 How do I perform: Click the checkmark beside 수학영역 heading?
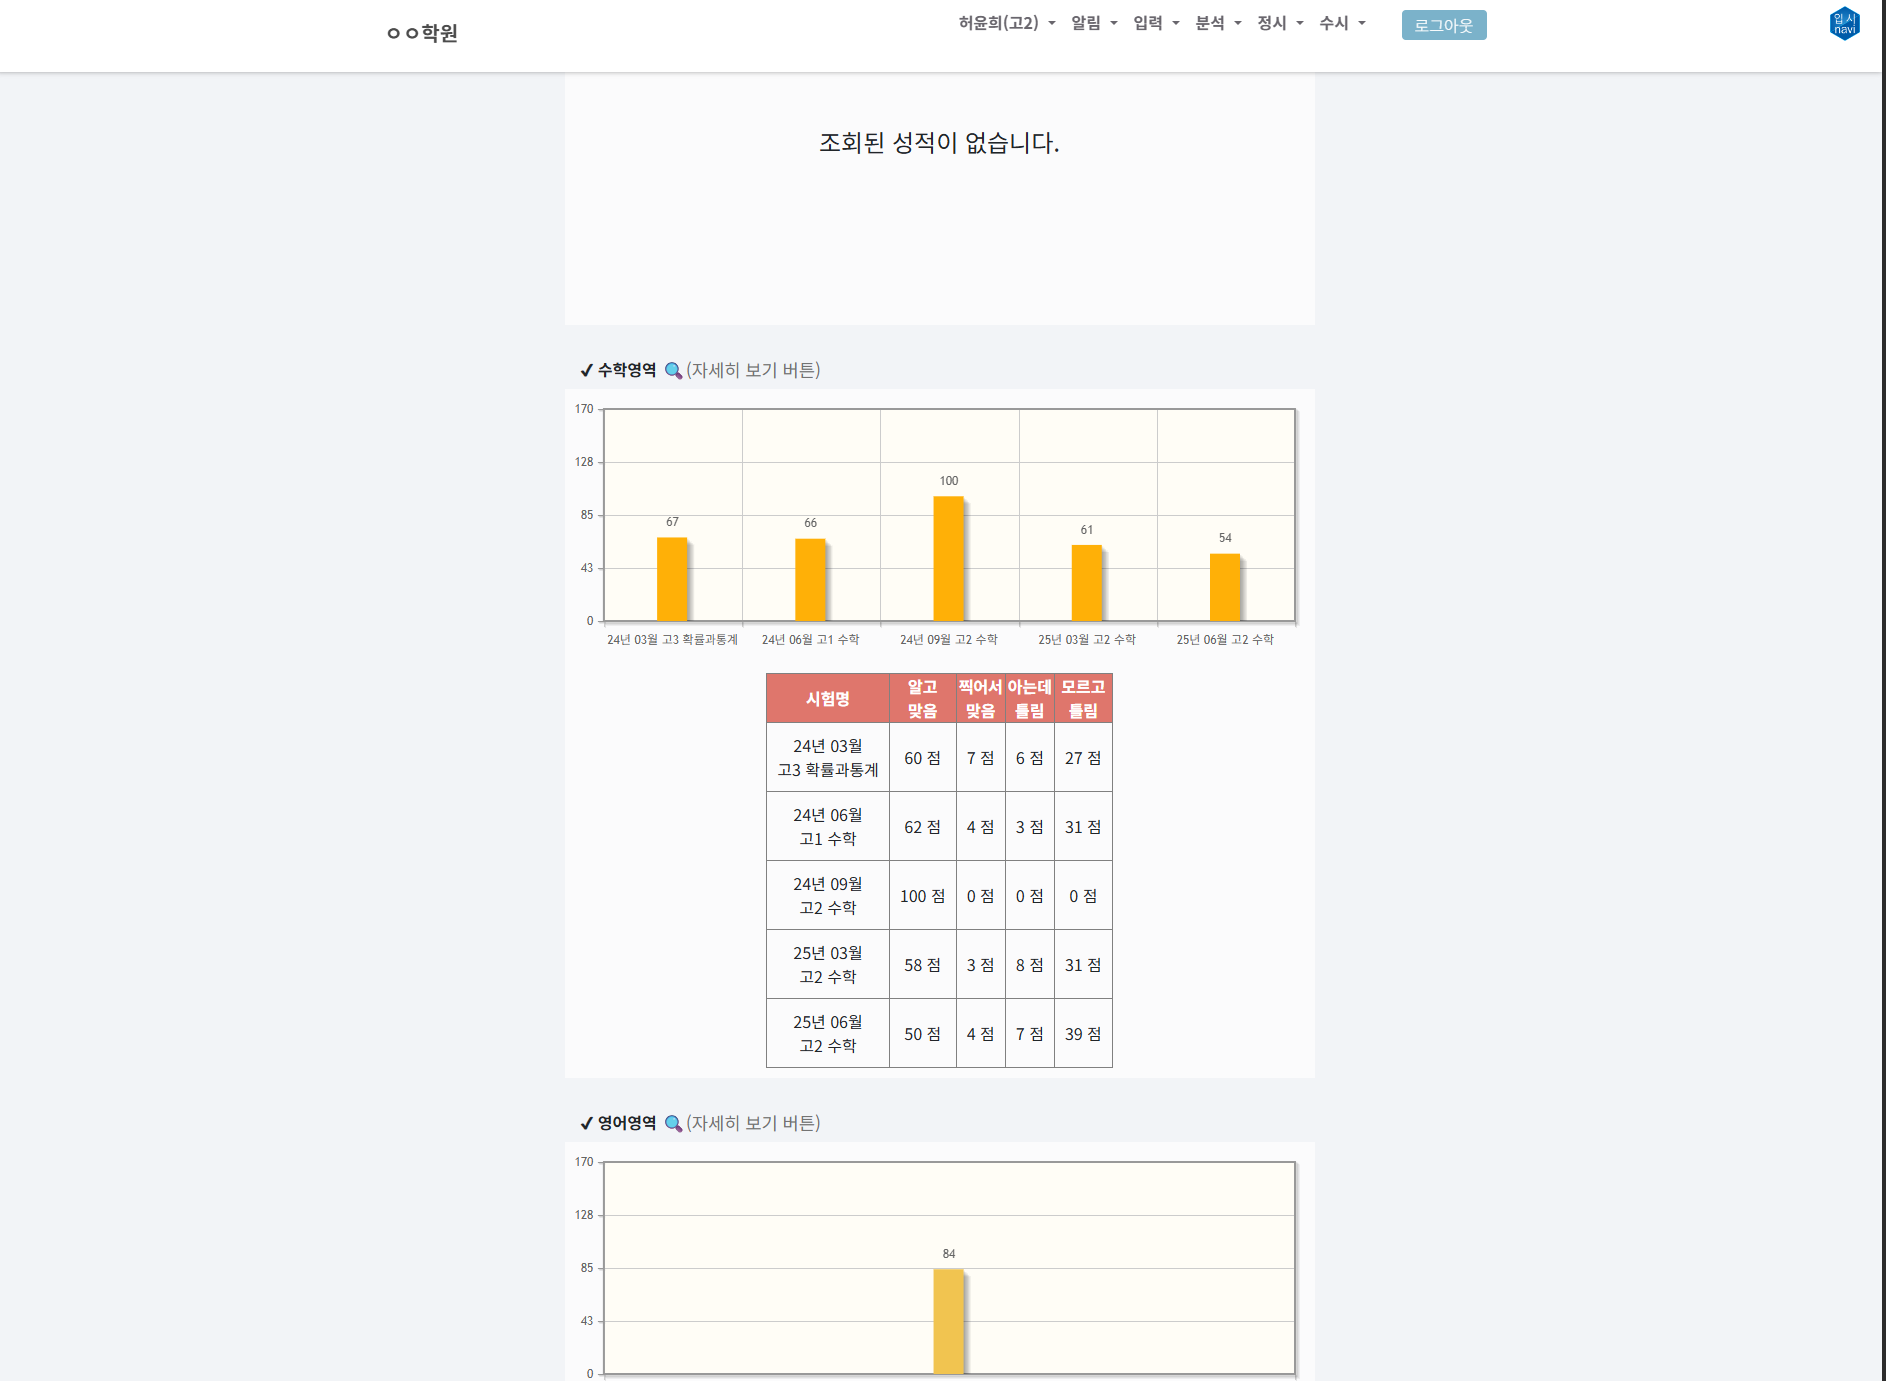point(586,370)
